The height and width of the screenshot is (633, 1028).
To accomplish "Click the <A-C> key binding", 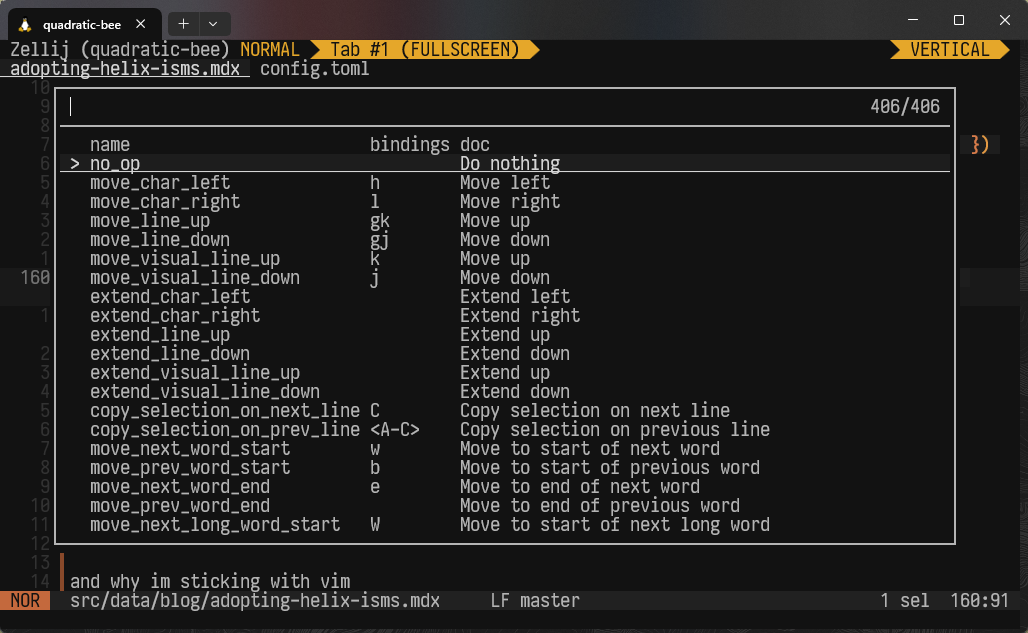I will pos(395,429).
